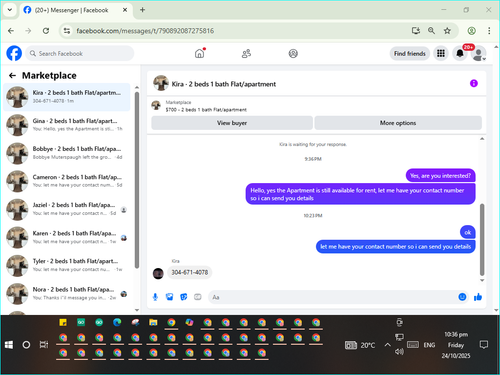Show hidden system tray icons
Image resolution: width=500 pixels, height=375 pixels.
pyautogui.click(x=387, y=345)
